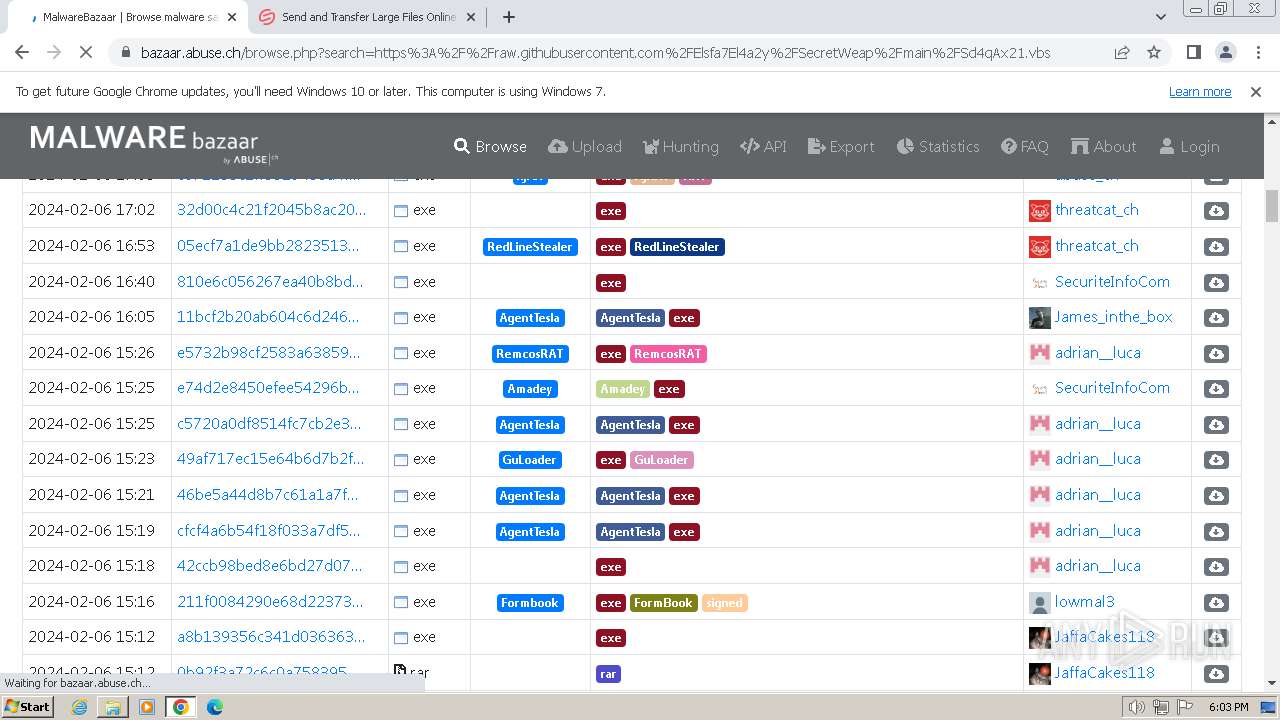Image resolution: width=1280 pixels, height=720 pixels.
Task: Download sample 05ecf7a1de9bb2823513 via cloud icon
Action: [x=1216, y=247]
